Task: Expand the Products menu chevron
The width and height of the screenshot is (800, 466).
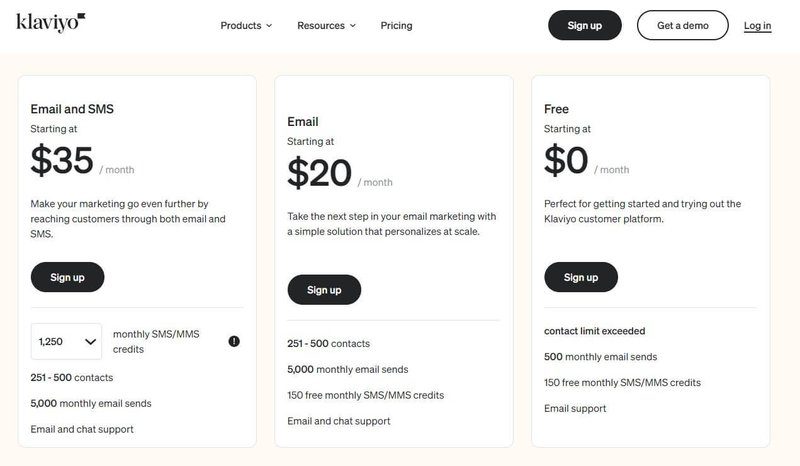Action: (x=269, y=26)
